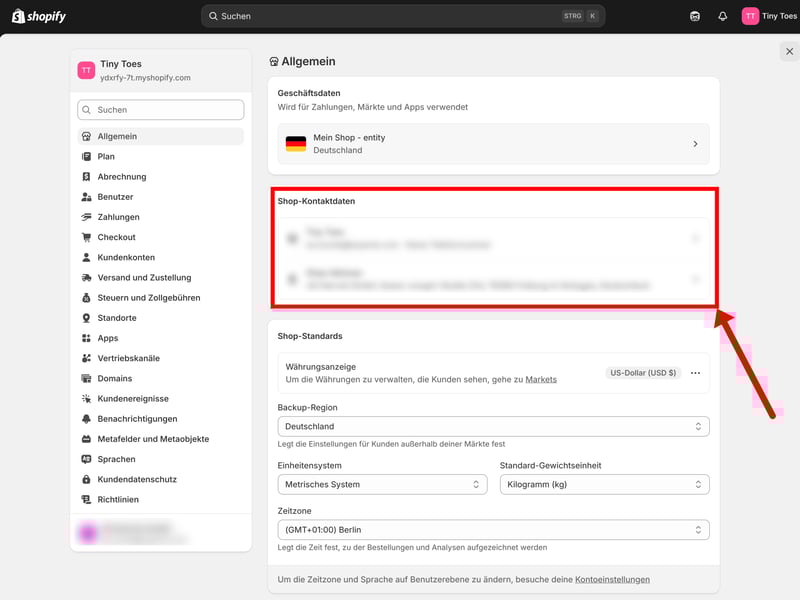Go to Versand und Zustellung settings
The width and height of the screenshot is (800, 600).
[144, 278]
